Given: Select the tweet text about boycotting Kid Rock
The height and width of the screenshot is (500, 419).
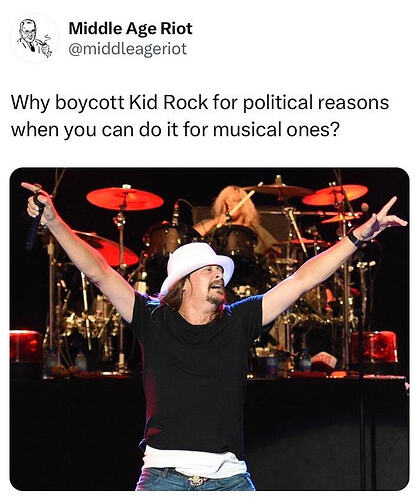Looking at the screenshot, I should [x=200, y=116].
